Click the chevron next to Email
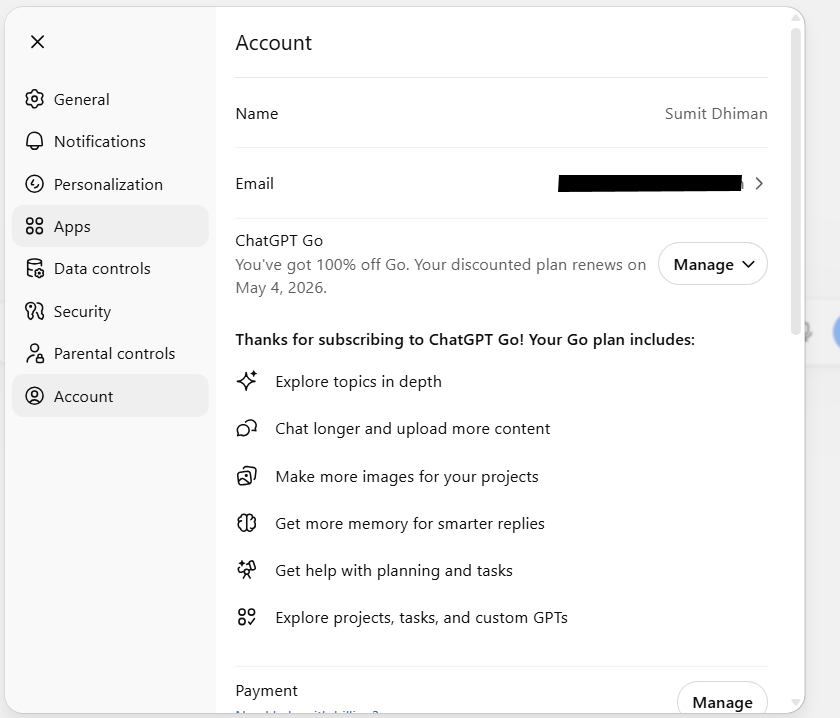The width and height of the screenshot is (840, 718). click(759, 184)
